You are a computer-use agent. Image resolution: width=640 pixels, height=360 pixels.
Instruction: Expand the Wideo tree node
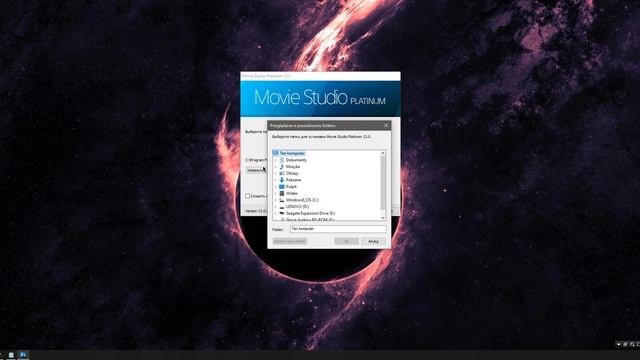point(276,193)
